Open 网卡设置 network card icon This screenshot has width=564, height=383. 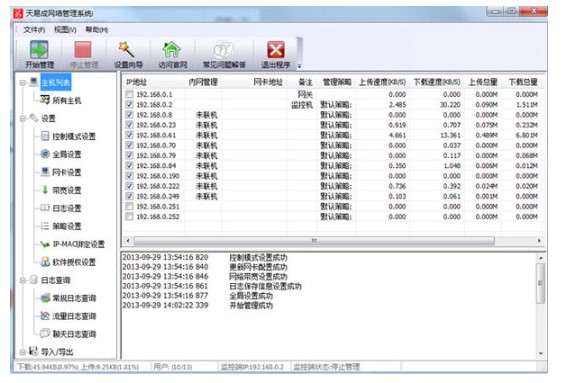tap(45, 172)
